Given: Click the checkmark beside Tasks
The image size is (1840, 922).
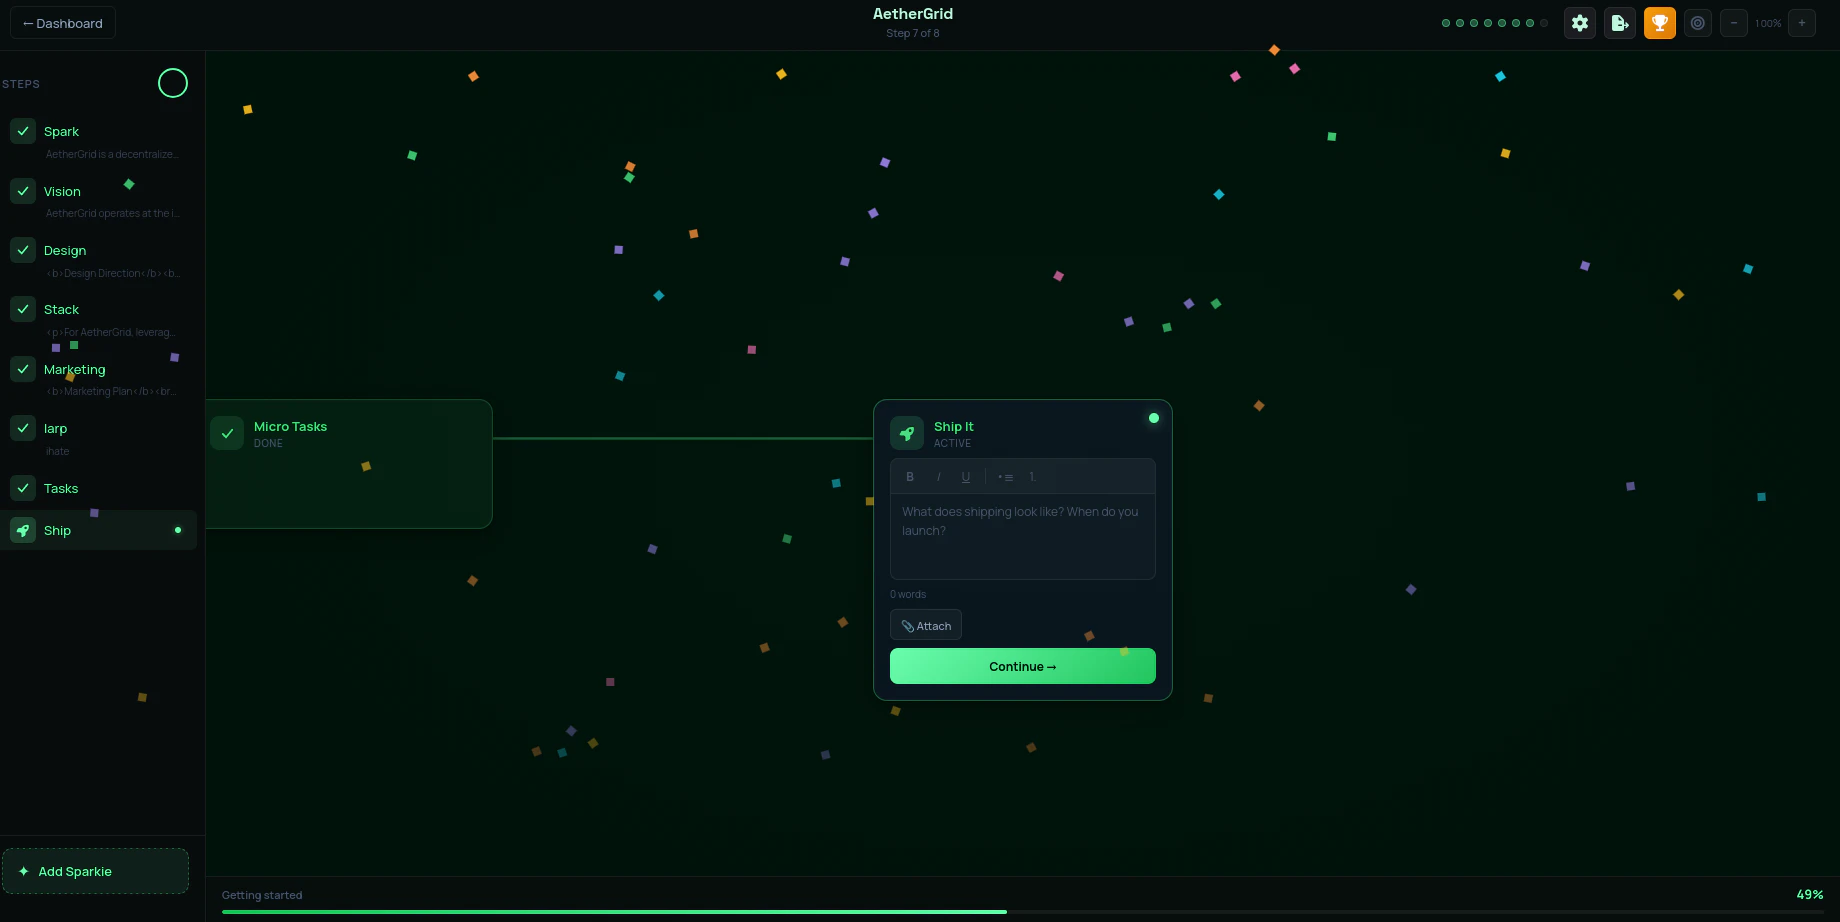Looking at the screenshot, I should click(x=23, y=488).
